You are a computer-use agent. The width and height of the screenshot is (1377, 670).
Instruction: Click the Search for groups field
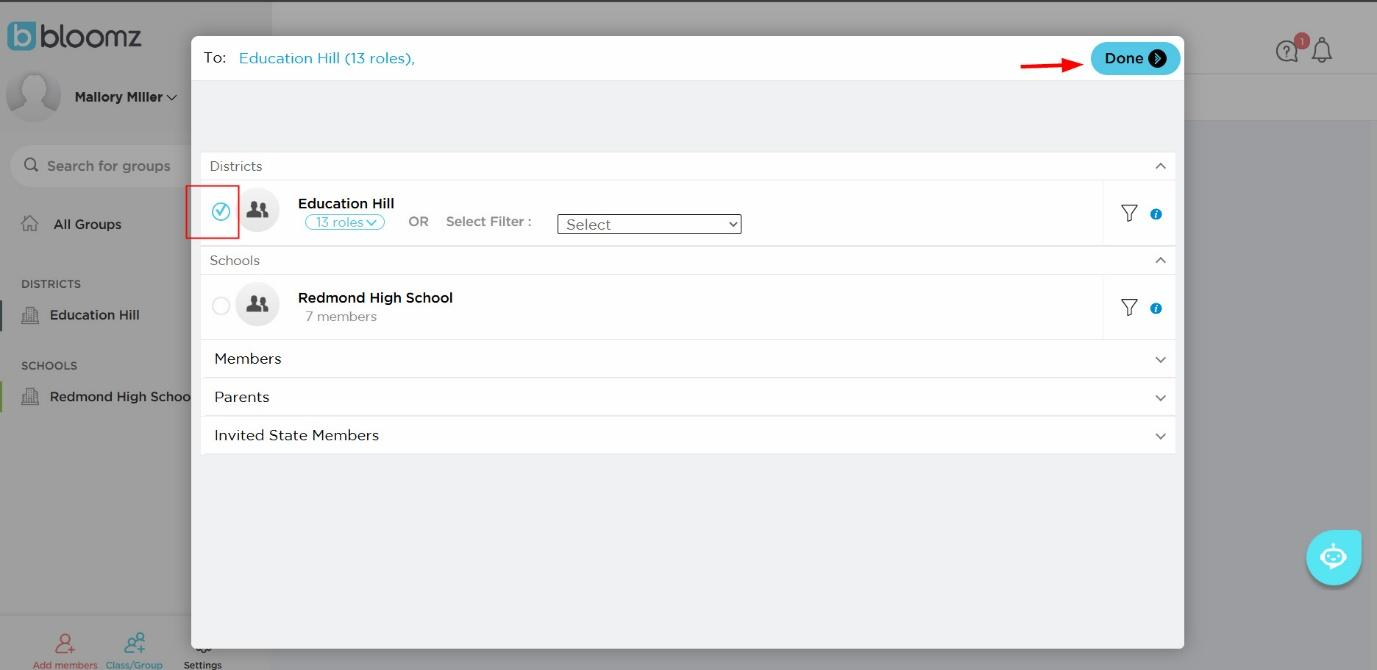(x=100, y=166)
